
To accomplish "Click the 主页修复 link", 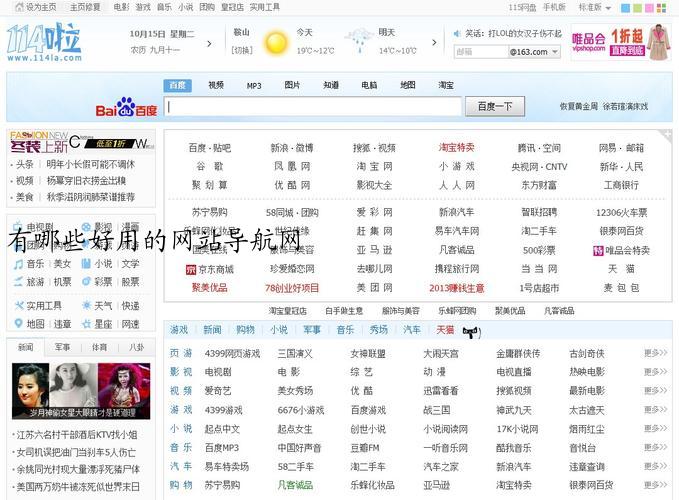I will tap(85, 7).
